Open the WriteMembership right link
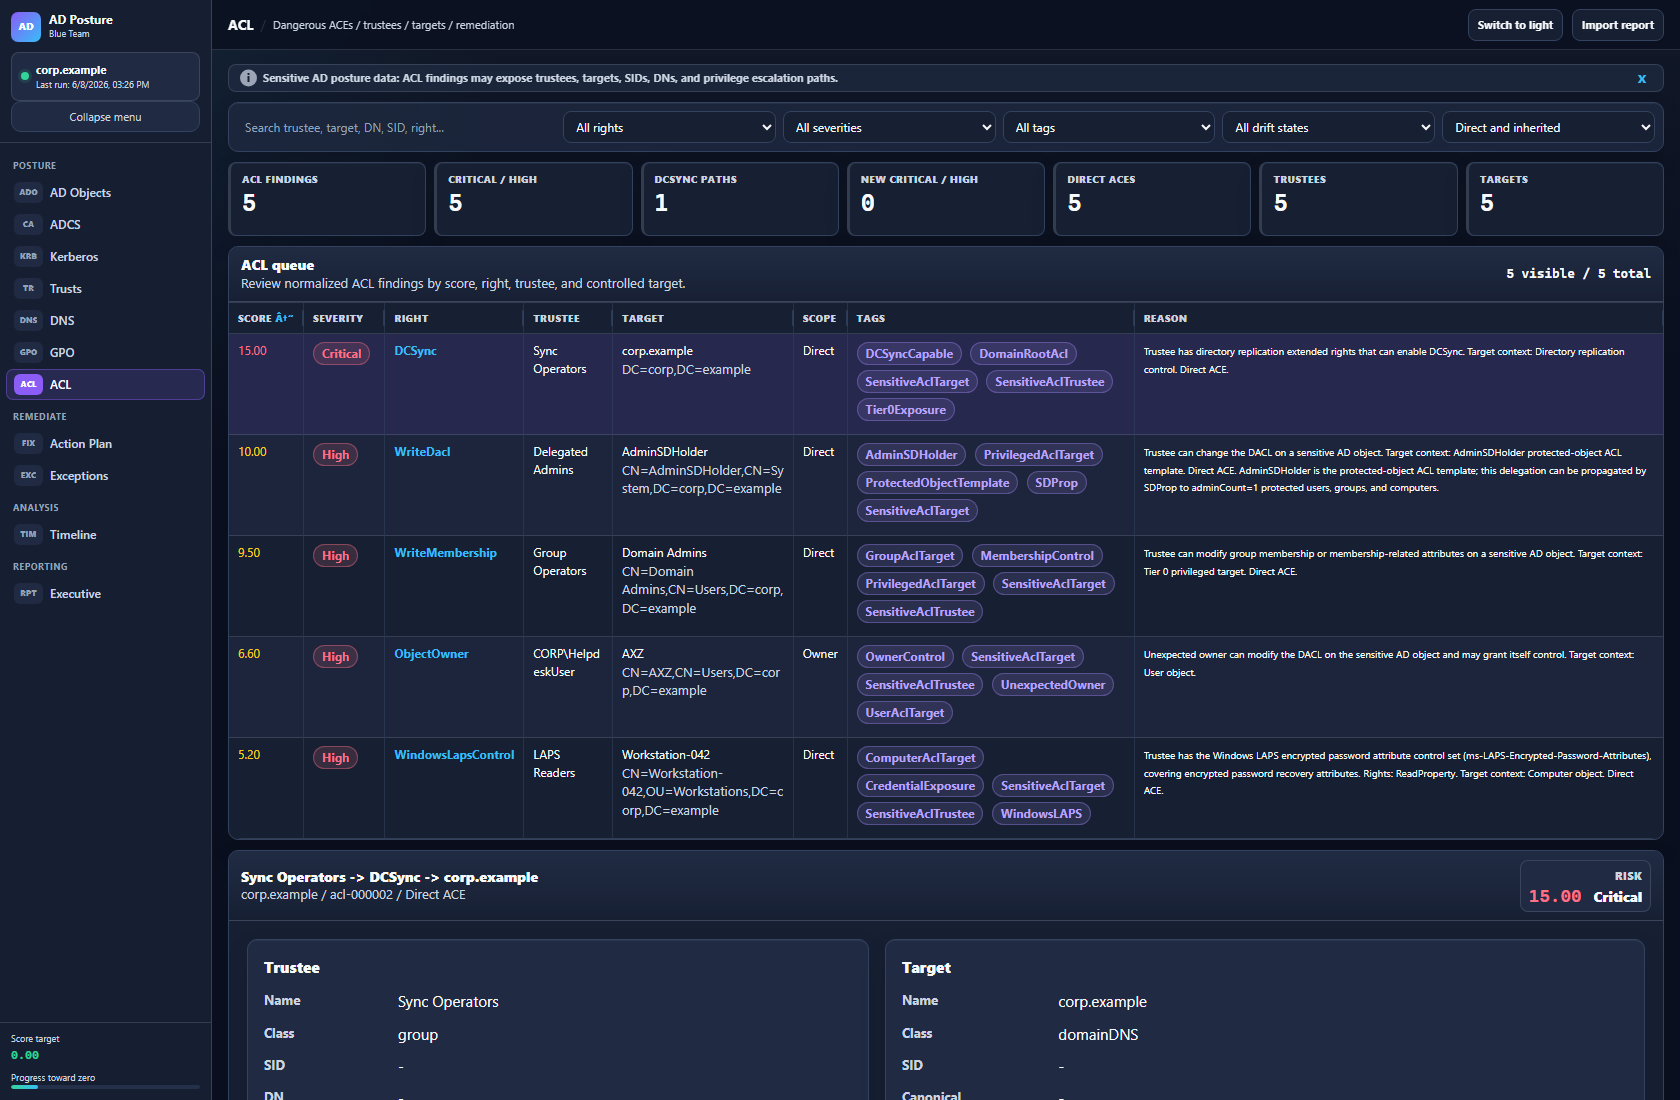 [445, 553]
